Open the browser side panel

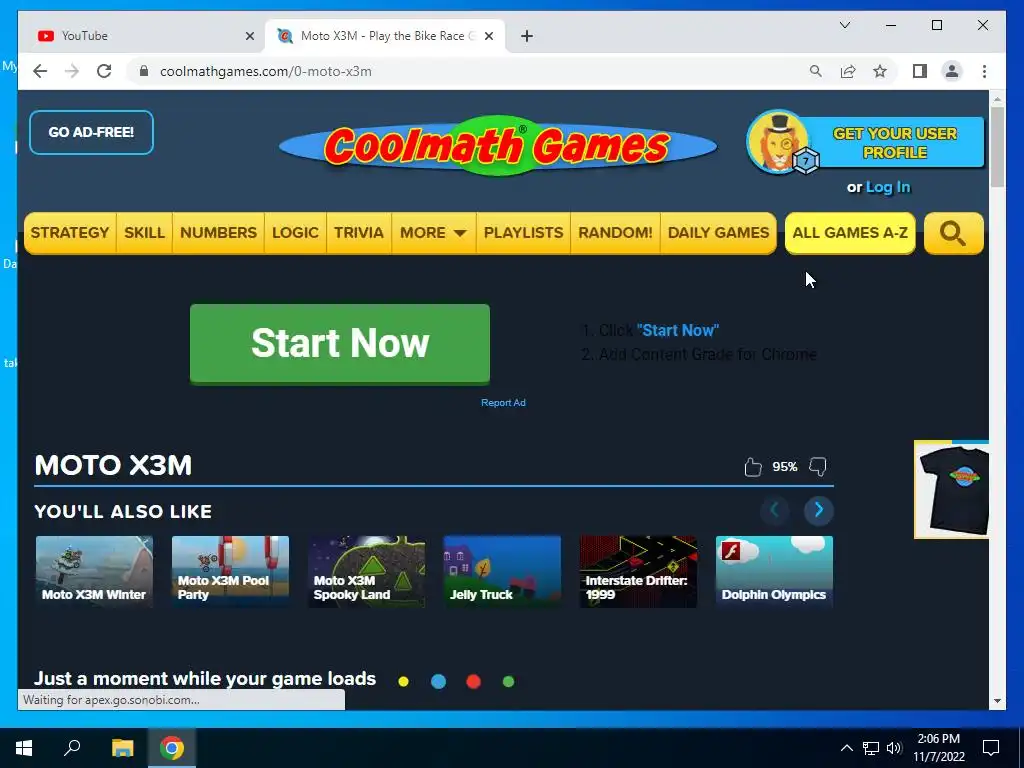tap(920, 71)
